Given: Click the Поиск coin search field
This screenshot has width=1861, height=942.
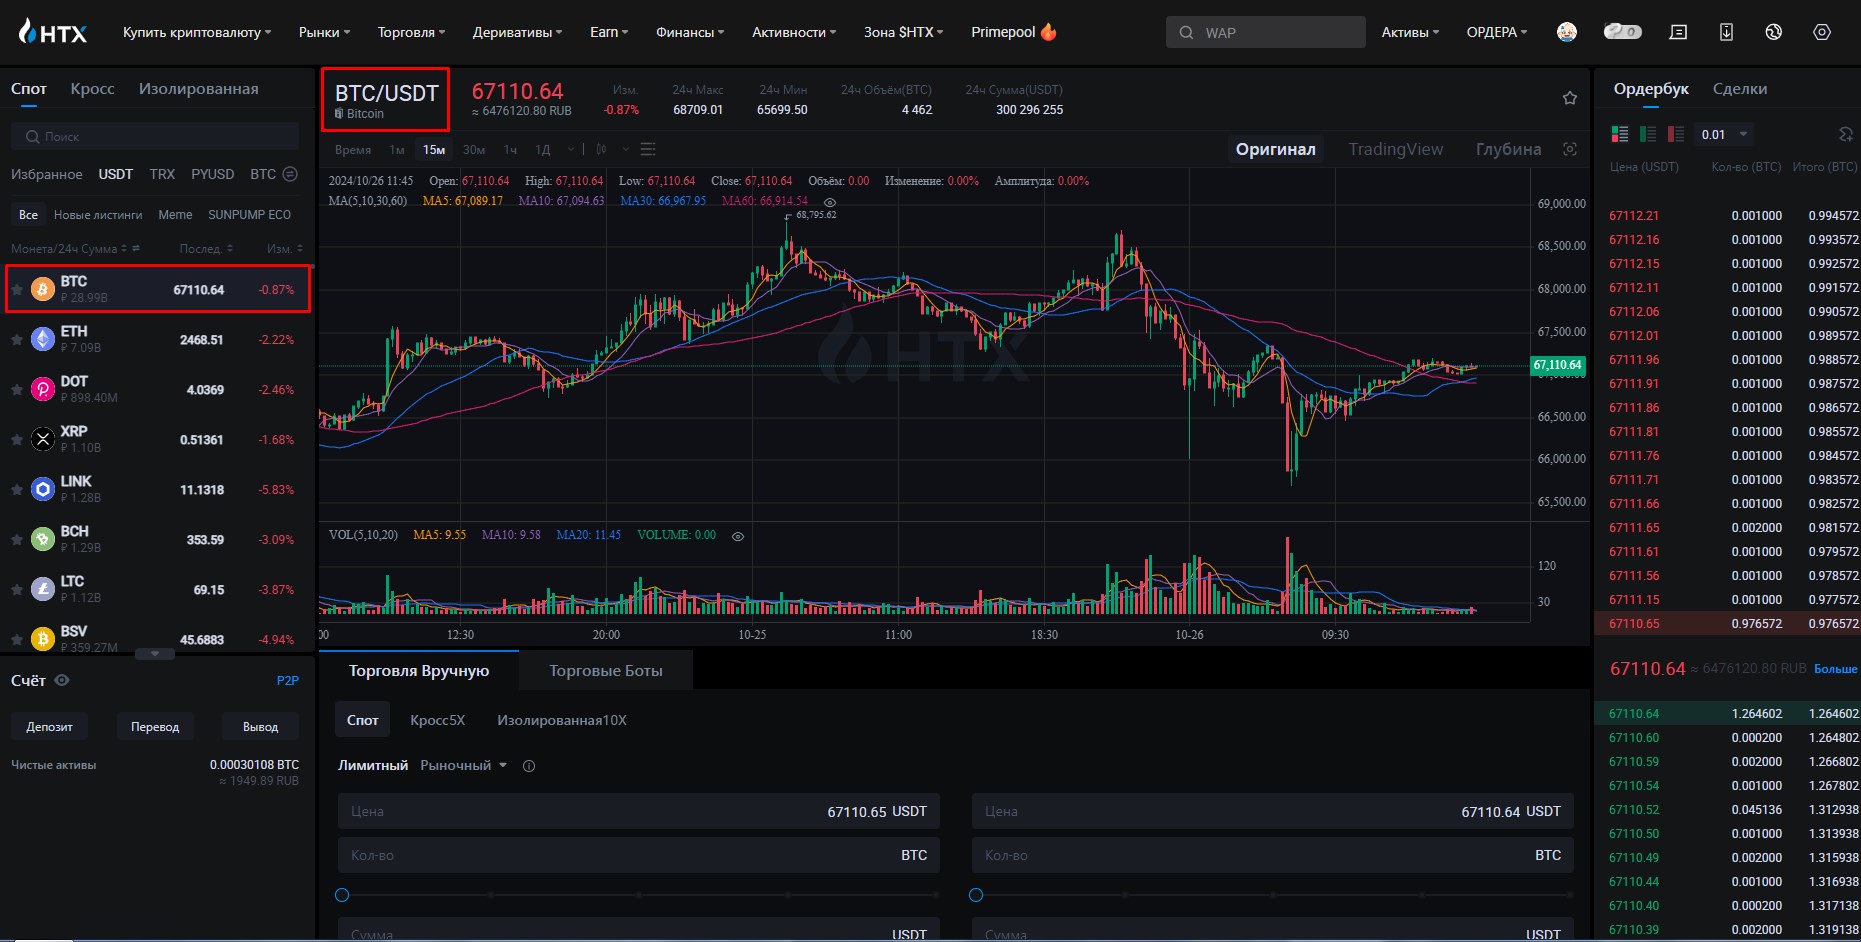Looking at the screenshot, I should pos(155,136).
